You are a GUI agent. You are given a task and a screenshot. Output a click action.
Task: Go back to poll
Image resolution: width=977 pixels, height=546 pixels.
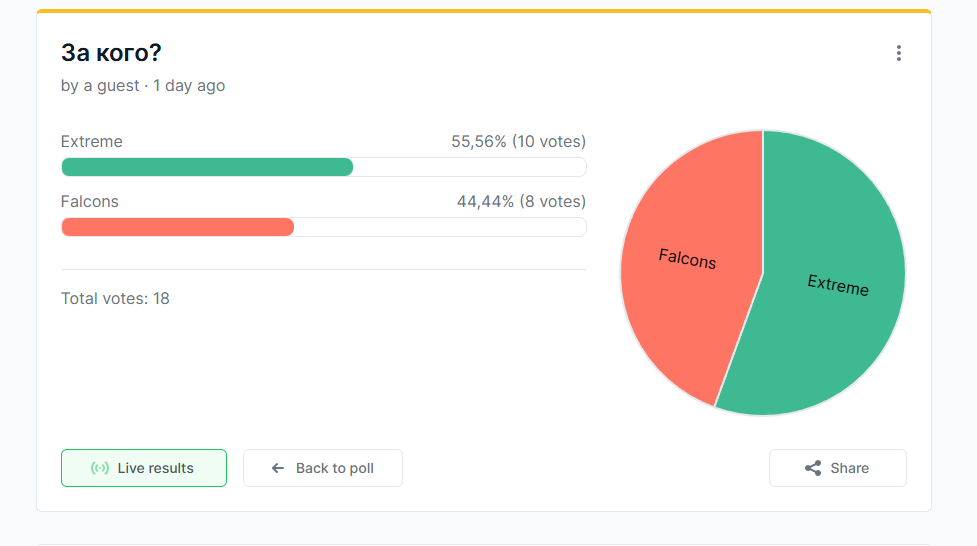pos(323,468)
